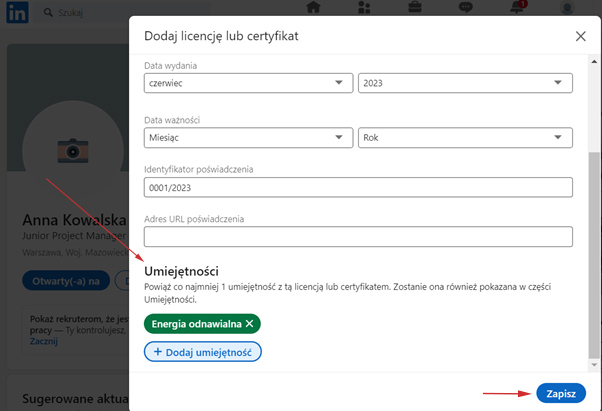Open the expiry Rok dropdown
Screen dimensions: 602x411
point(465,137)
